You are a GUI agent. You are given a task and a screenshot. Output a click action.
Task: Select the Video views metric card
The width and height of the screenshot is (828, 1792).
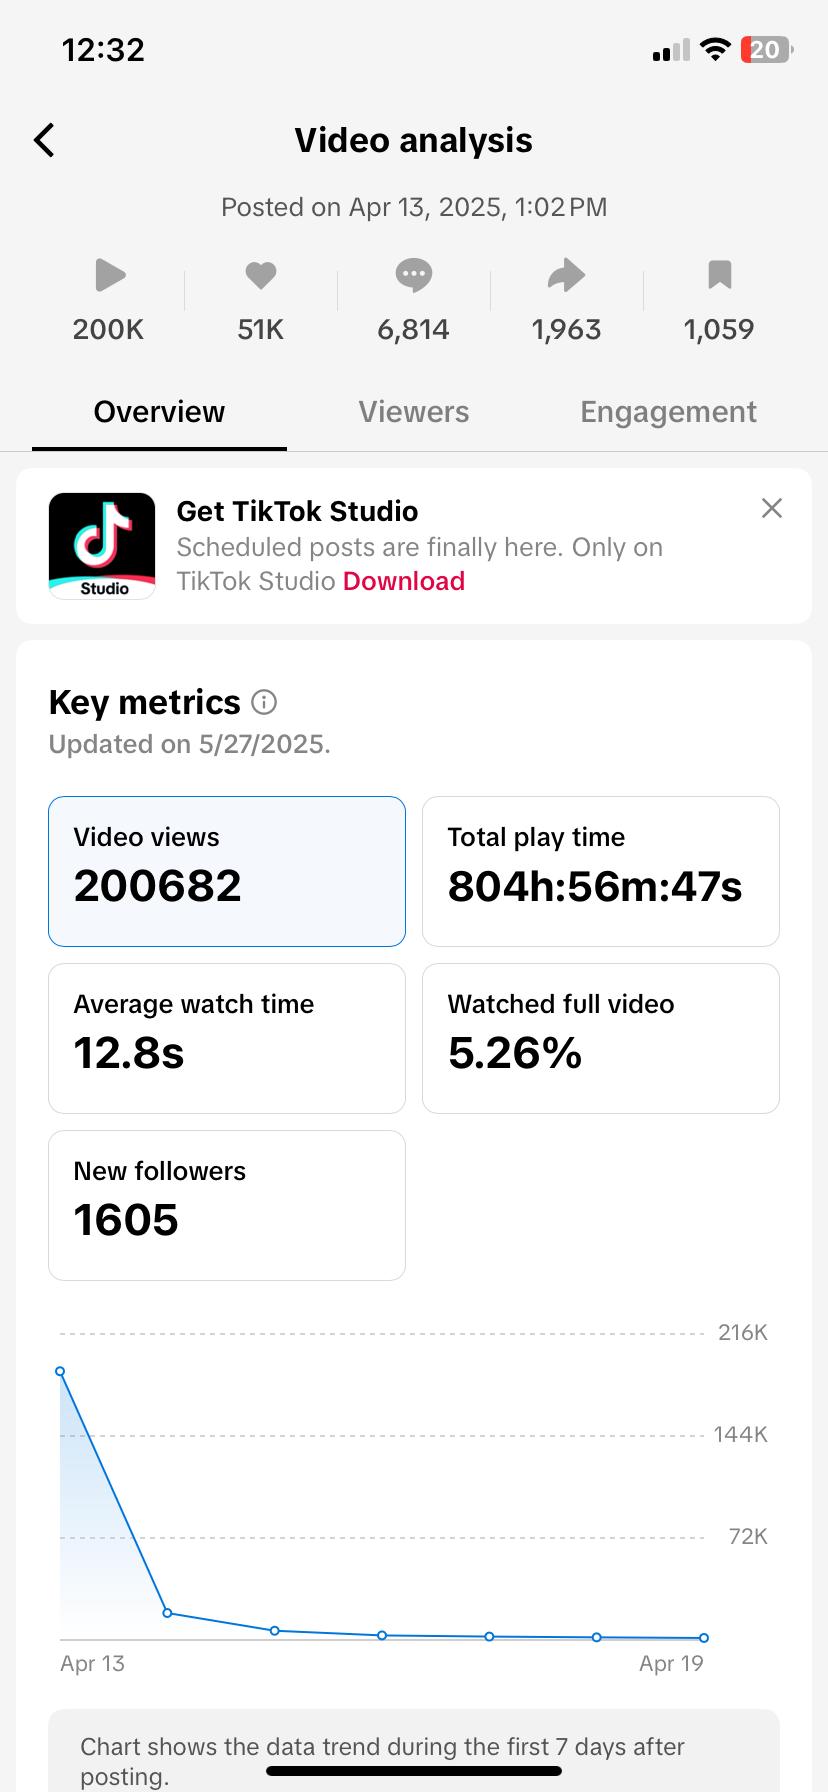click(227, 871)
